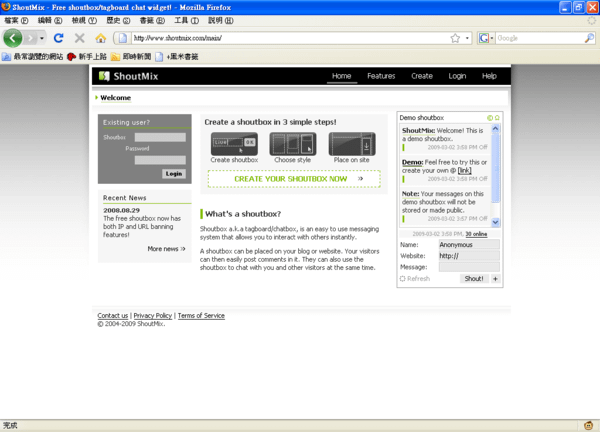
Task: Click the 30 online link
Action: (476, 234)
